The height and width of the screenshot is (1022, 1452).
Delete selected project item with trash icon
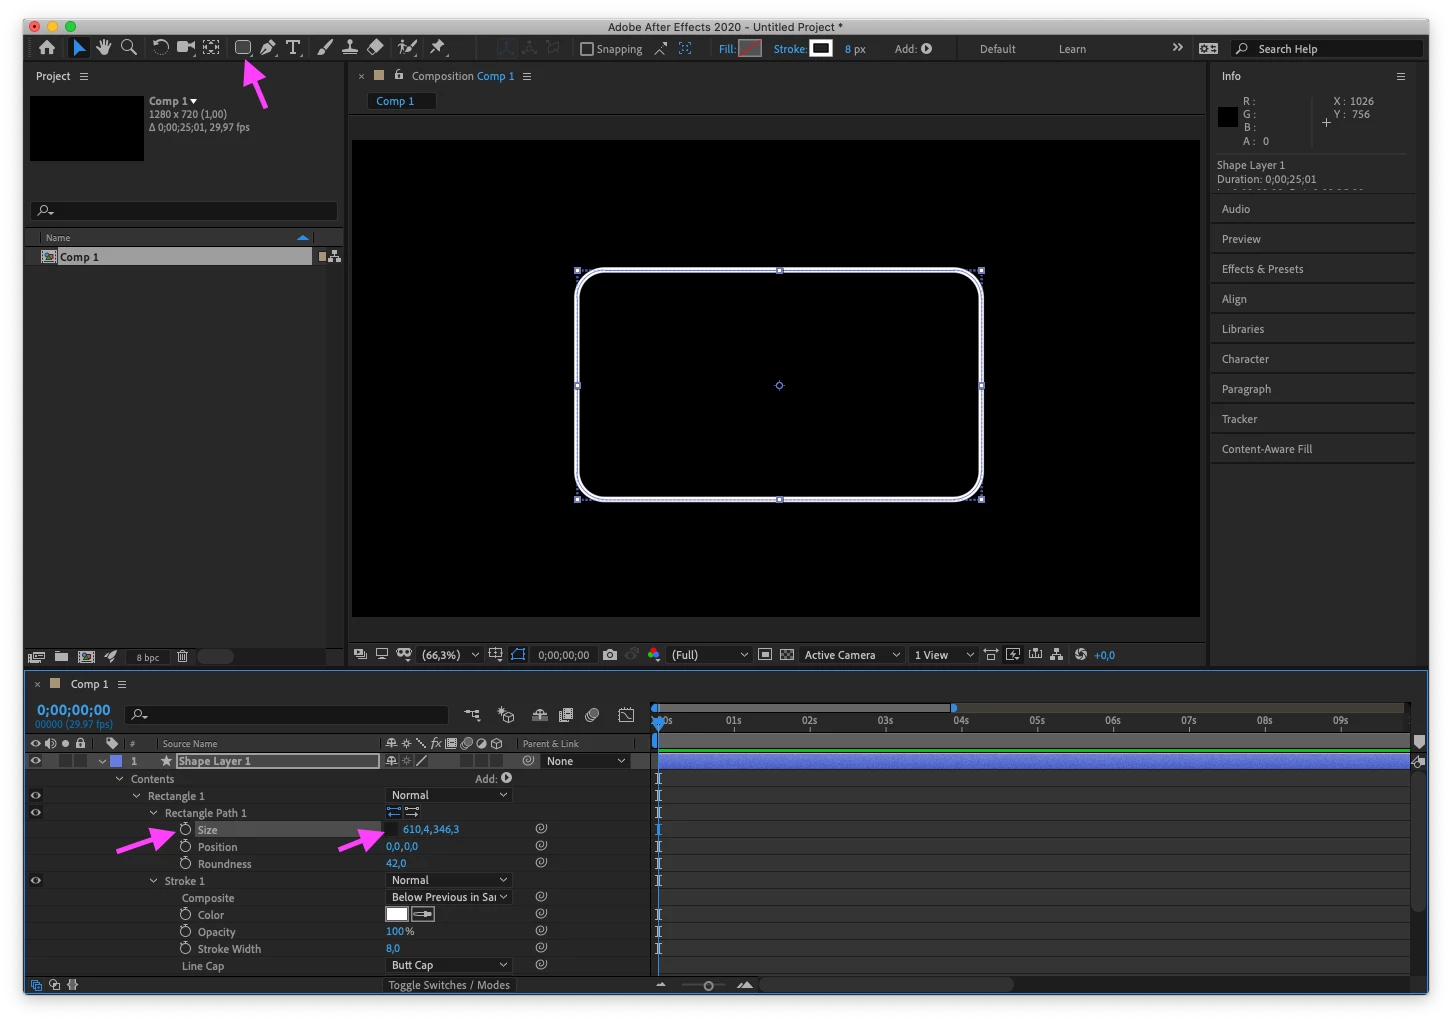pyautogui.click(x=182, y=657)
